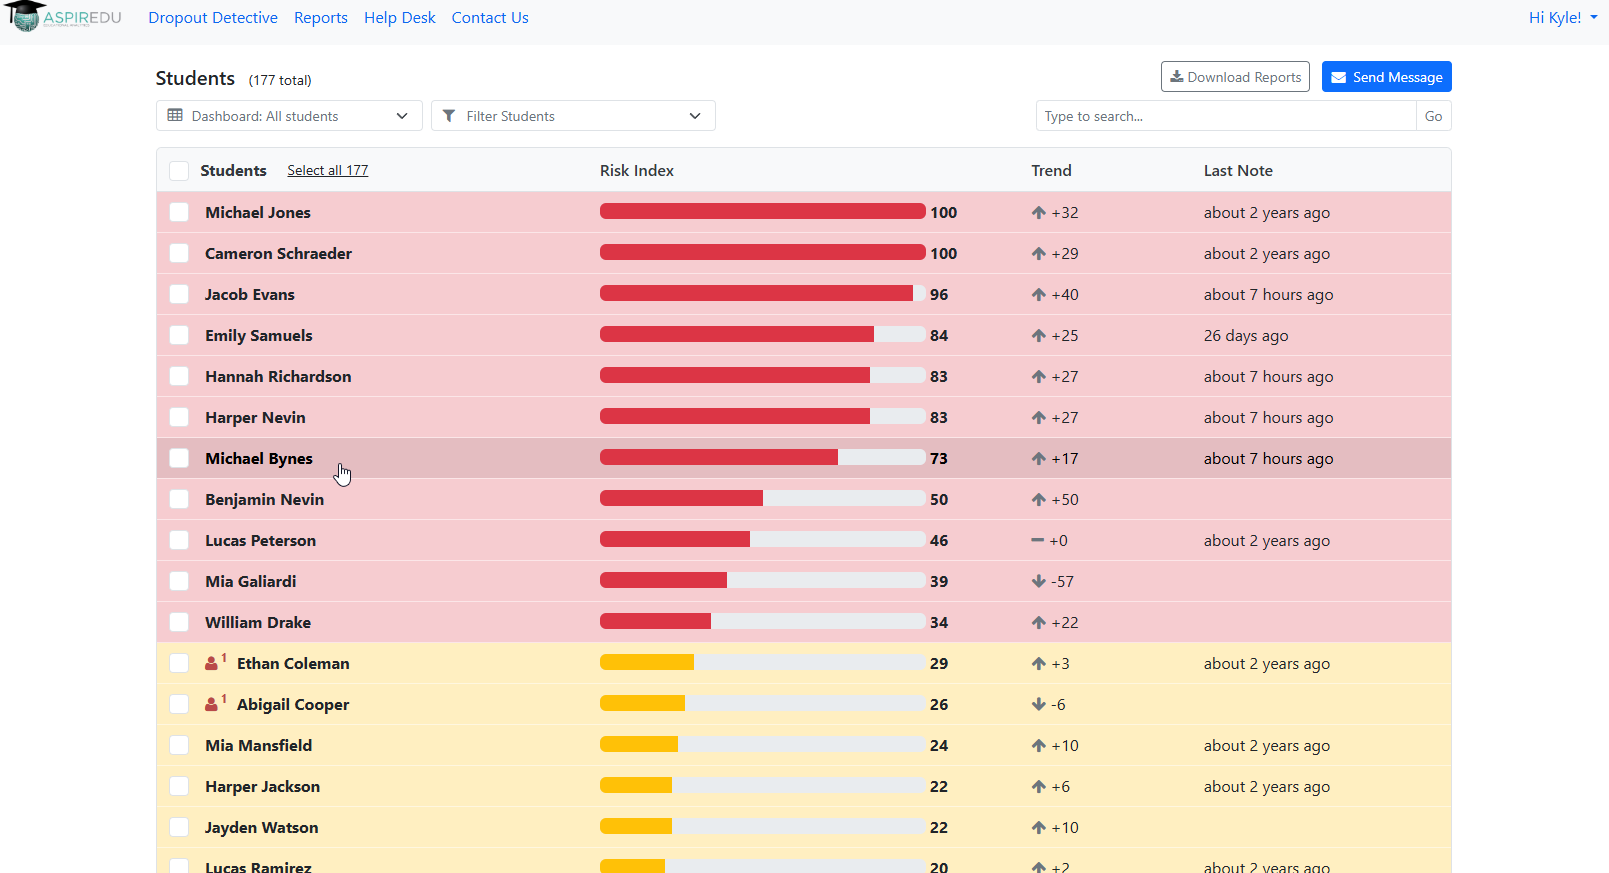The image size is (1609, 873).
Task: Click the funnel filter icon
Action: click(x=449, y=116)
